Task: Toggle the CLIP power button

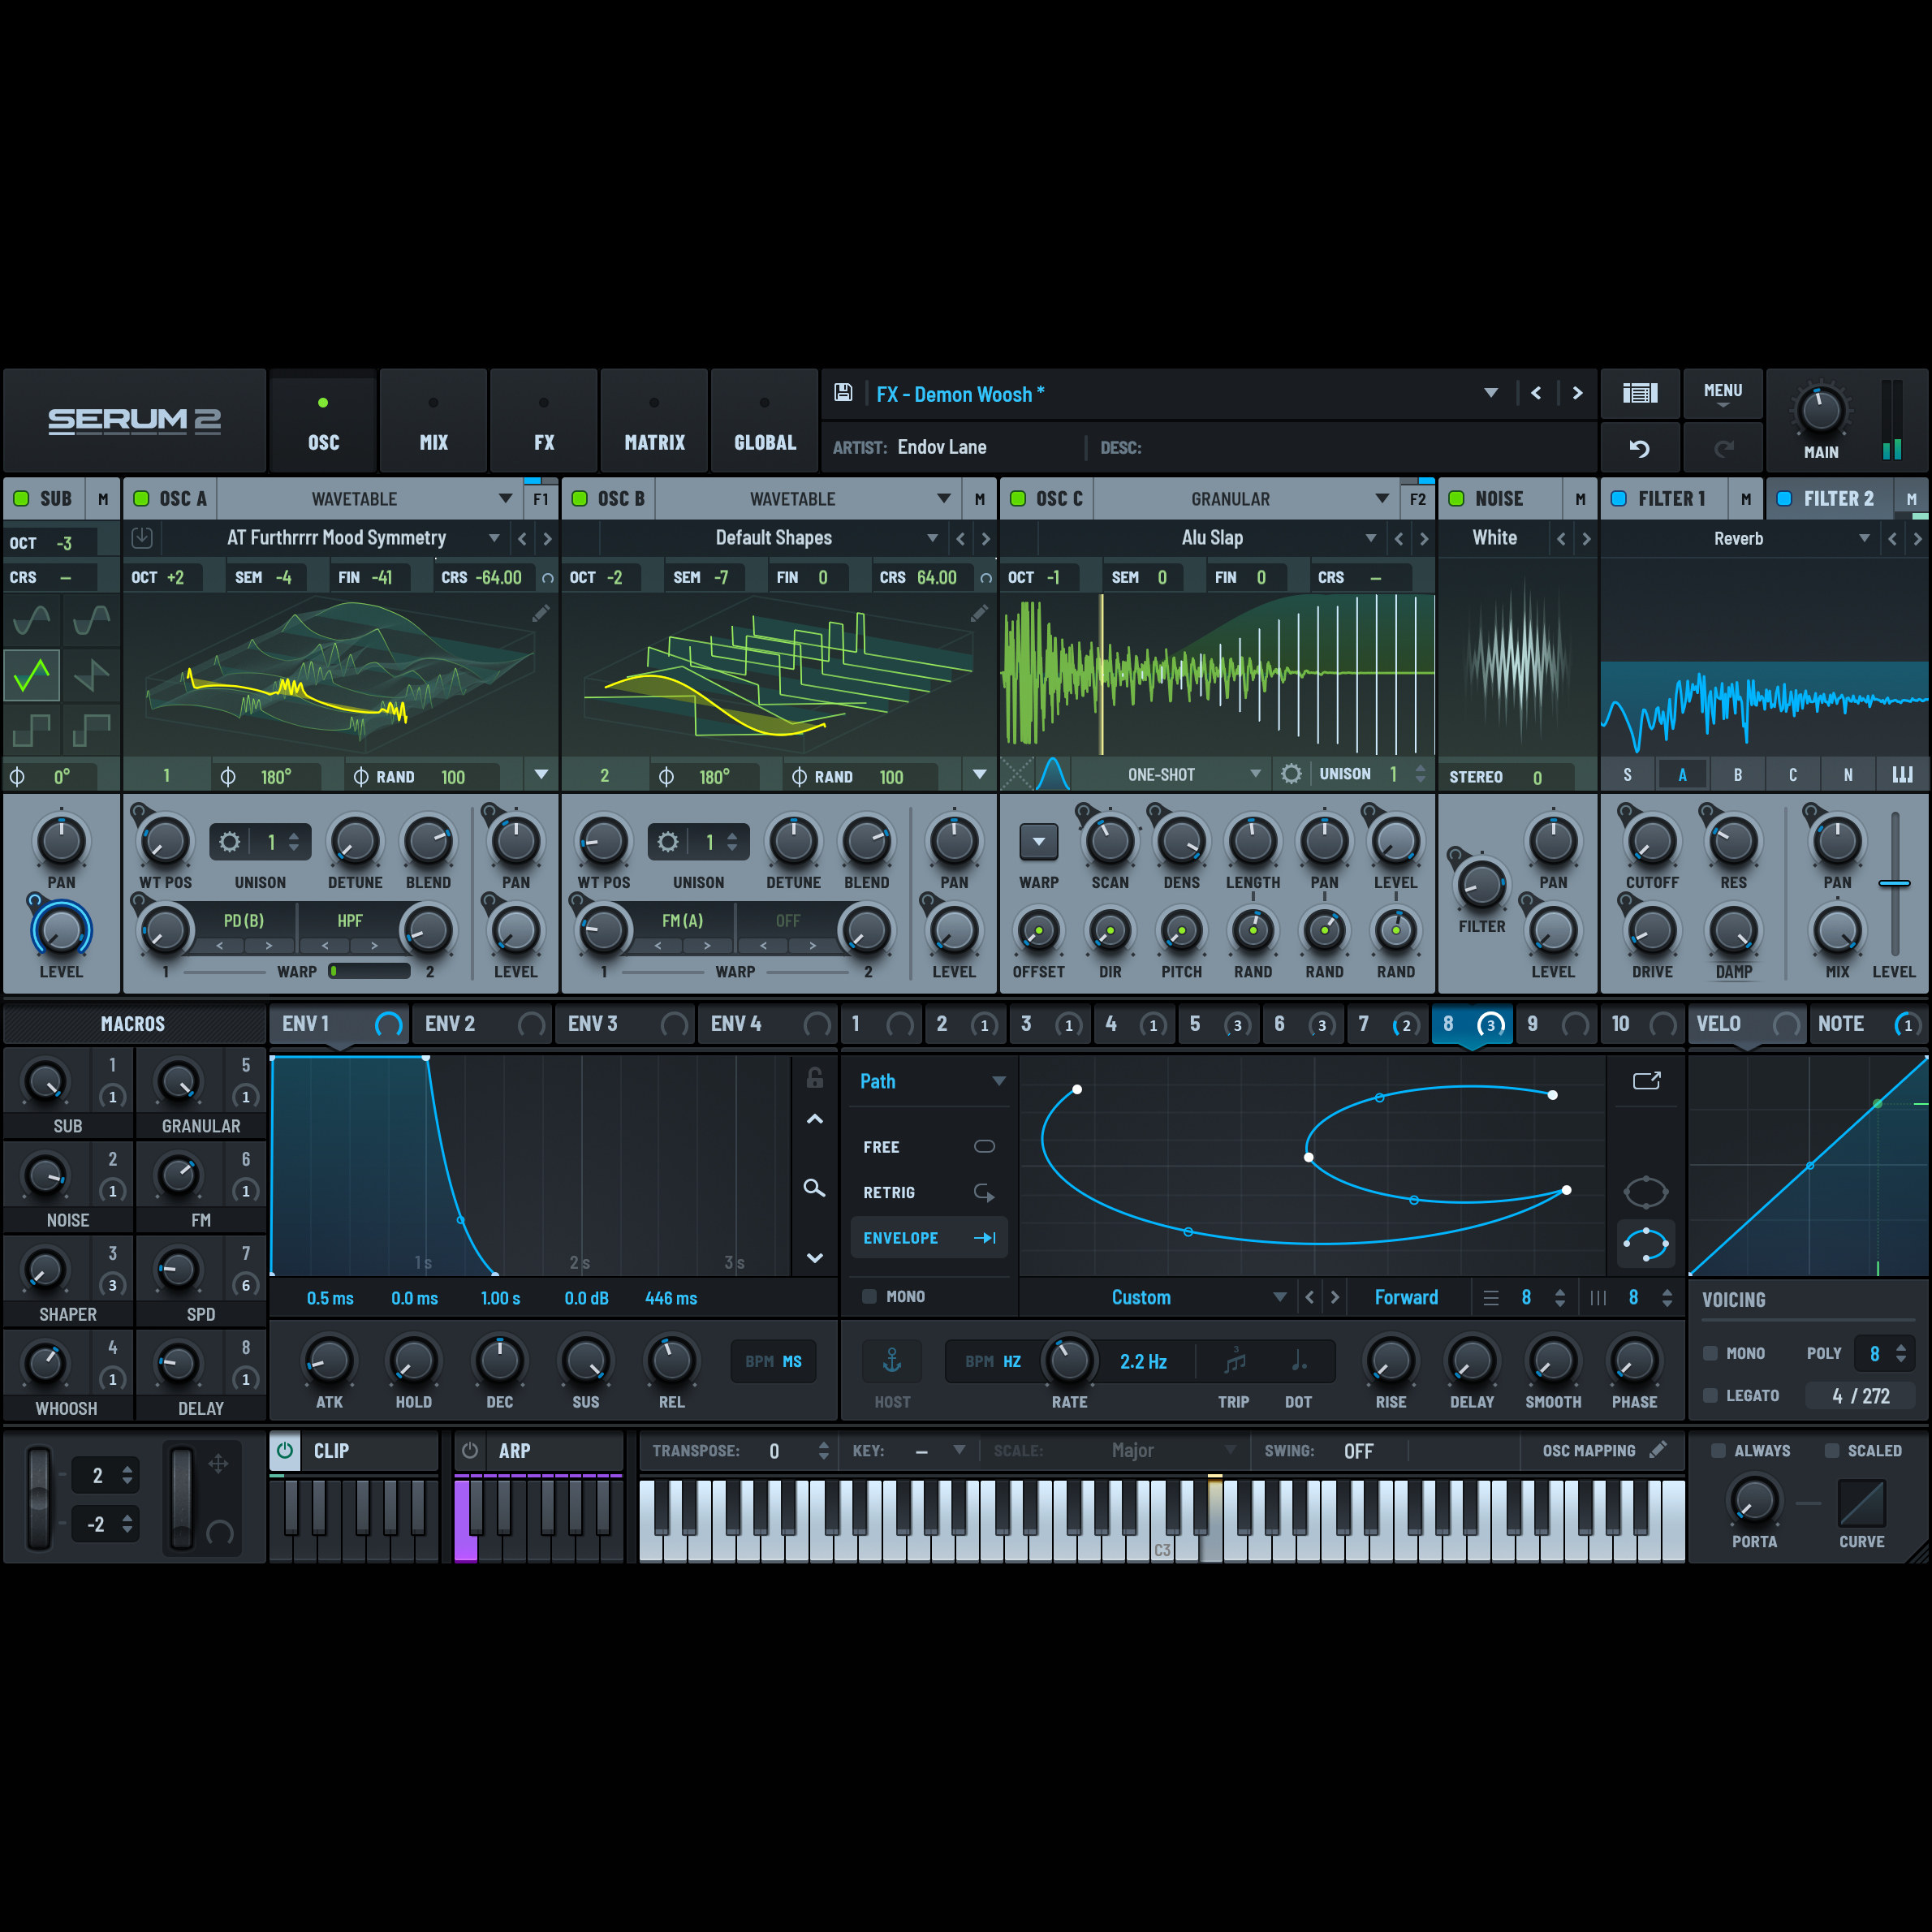Action: click(x=285, y=1450)
